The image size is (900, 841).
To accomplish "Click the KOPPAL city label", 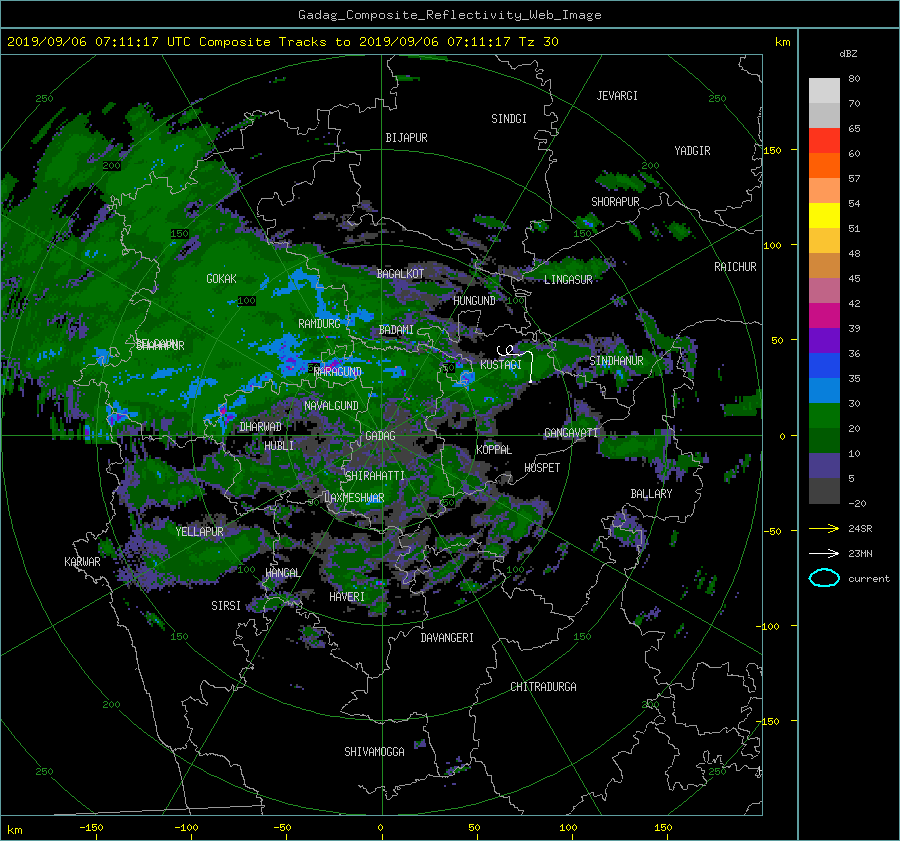I will point(494,450).
